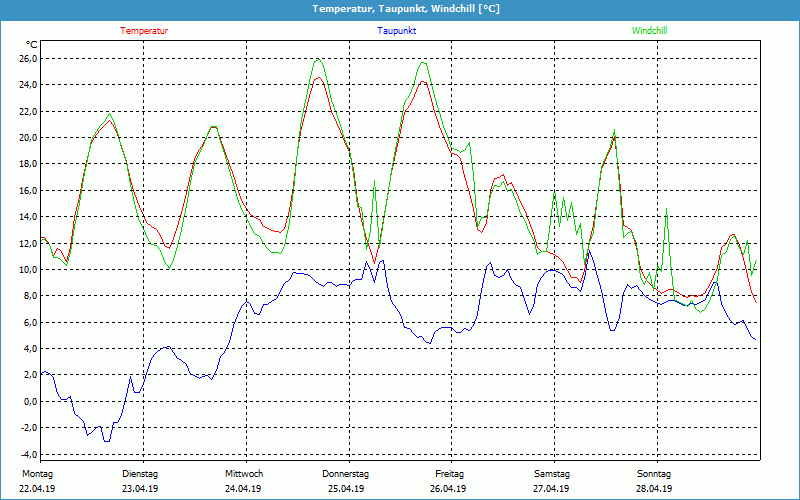This screenshot has height=500, width=800.
Task: Click the 25.04.19 date label
Action: [x=346, y=489]
